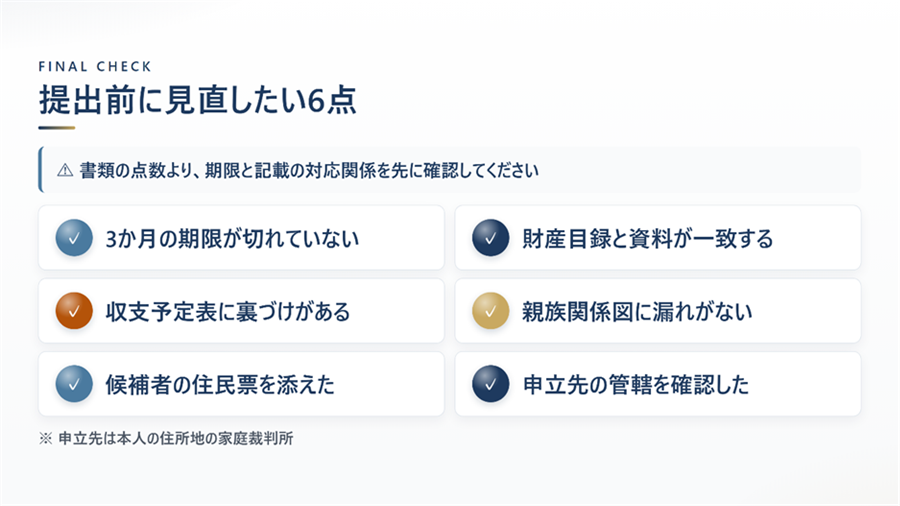Click the title 提出前に見直したい6点
The height and width of the screenshot is (506, 900).
pos(198,100)
